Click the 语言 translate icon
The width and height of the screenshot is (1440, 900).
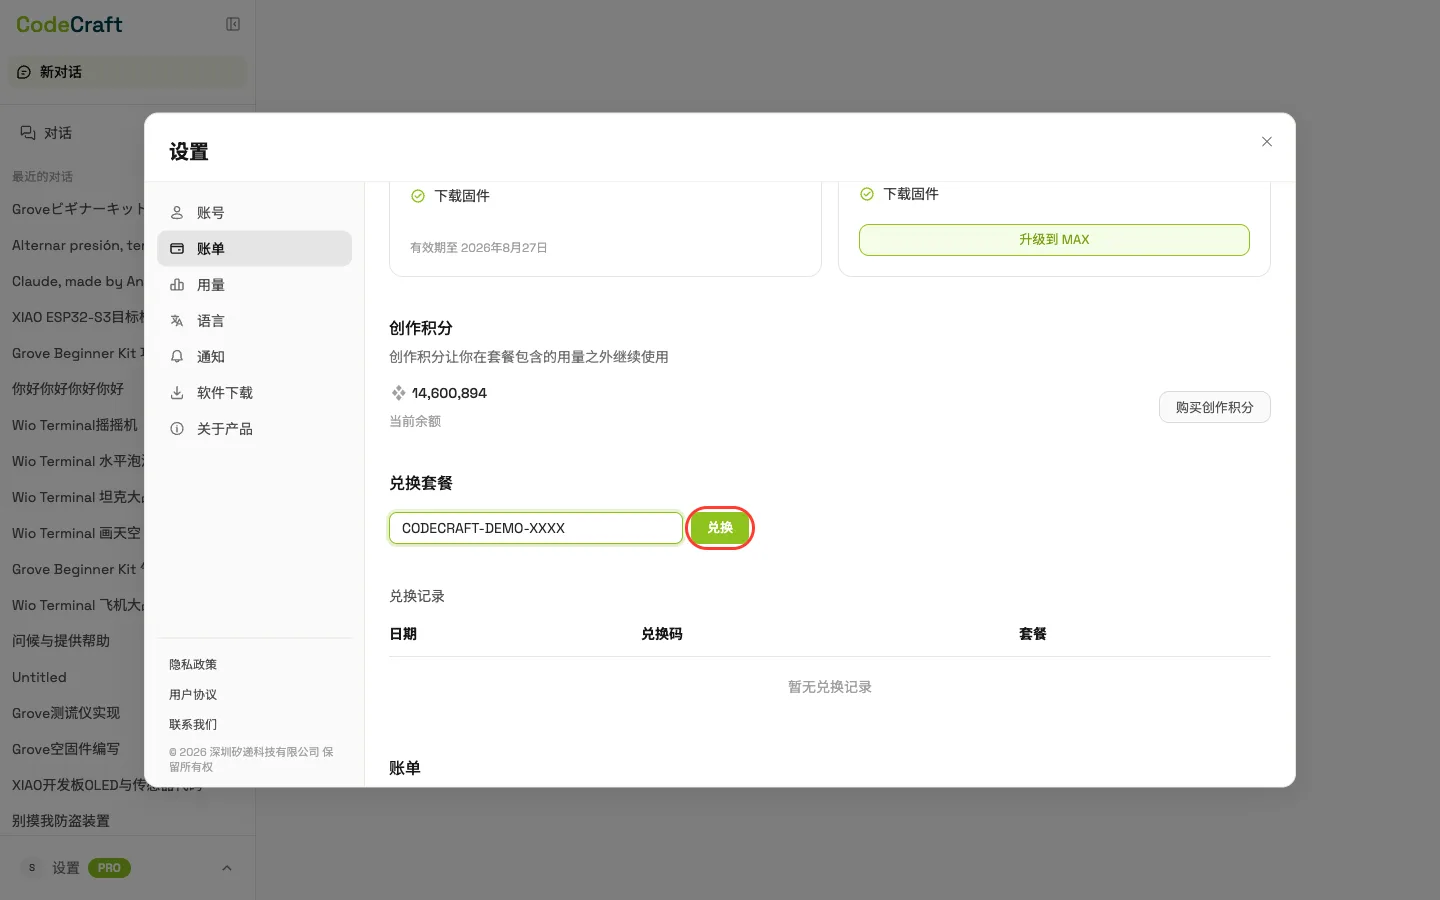177,321
